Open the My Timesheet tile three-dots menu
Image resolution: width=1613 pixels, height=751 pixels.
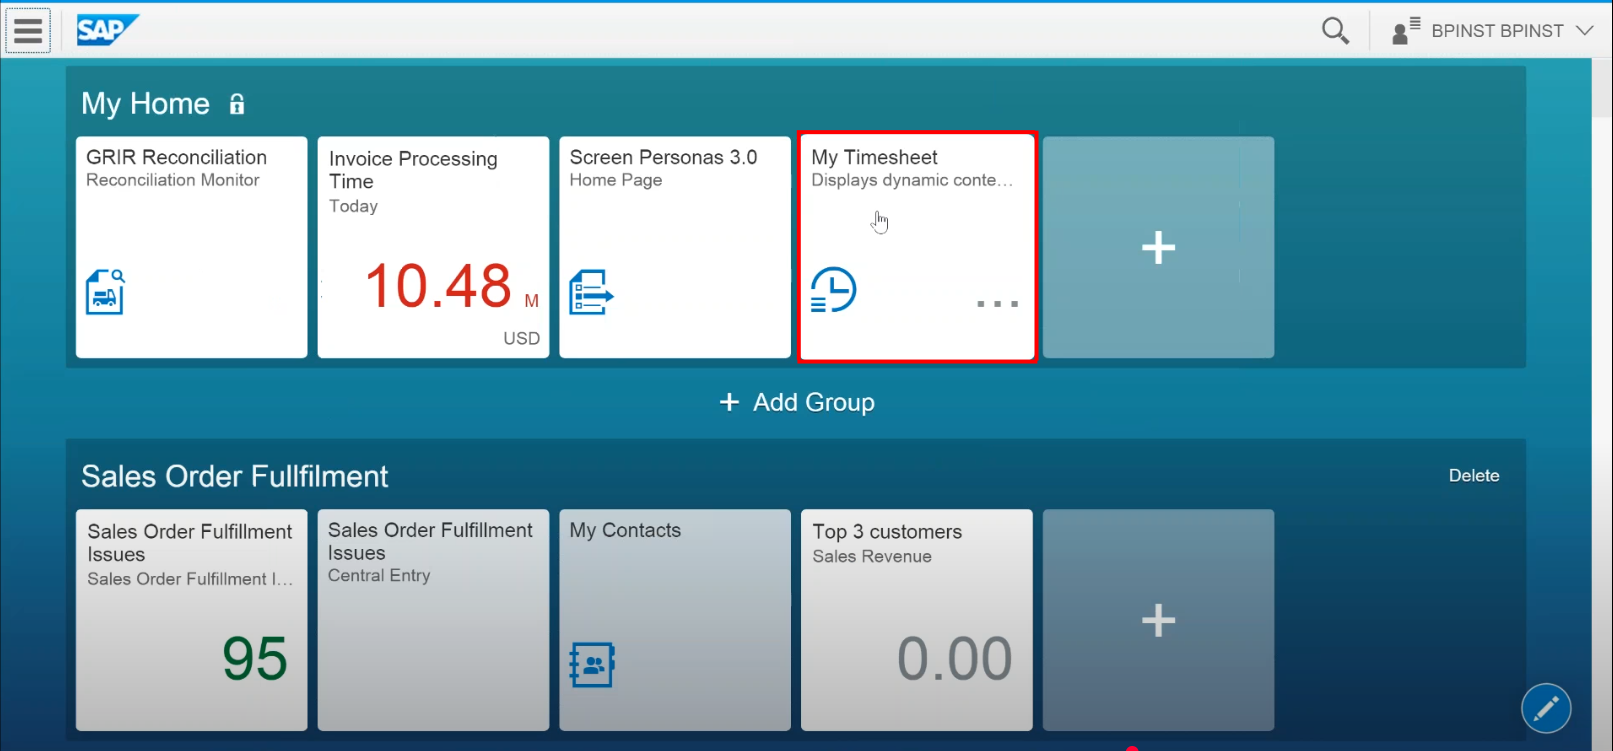[997, 304]
